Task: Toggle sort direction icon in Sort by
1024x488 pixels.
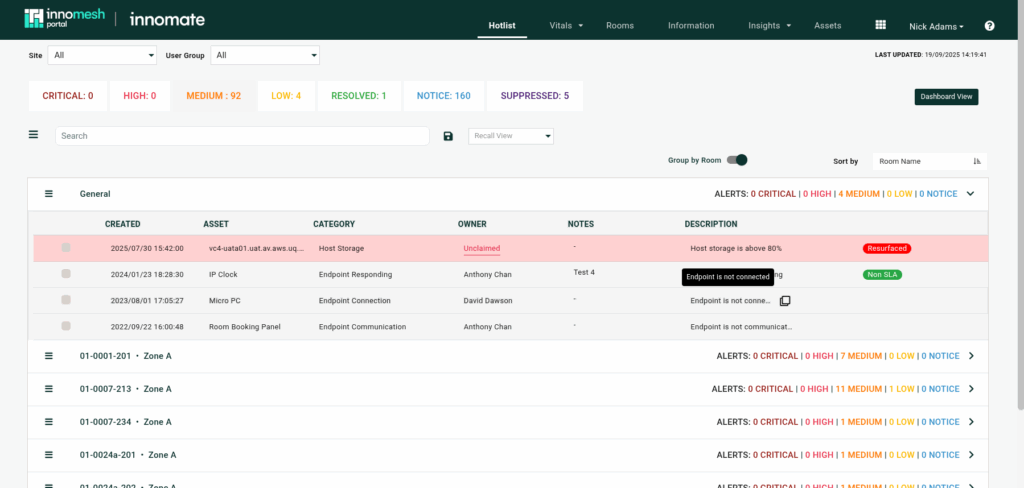Action: tap(977, 161)
